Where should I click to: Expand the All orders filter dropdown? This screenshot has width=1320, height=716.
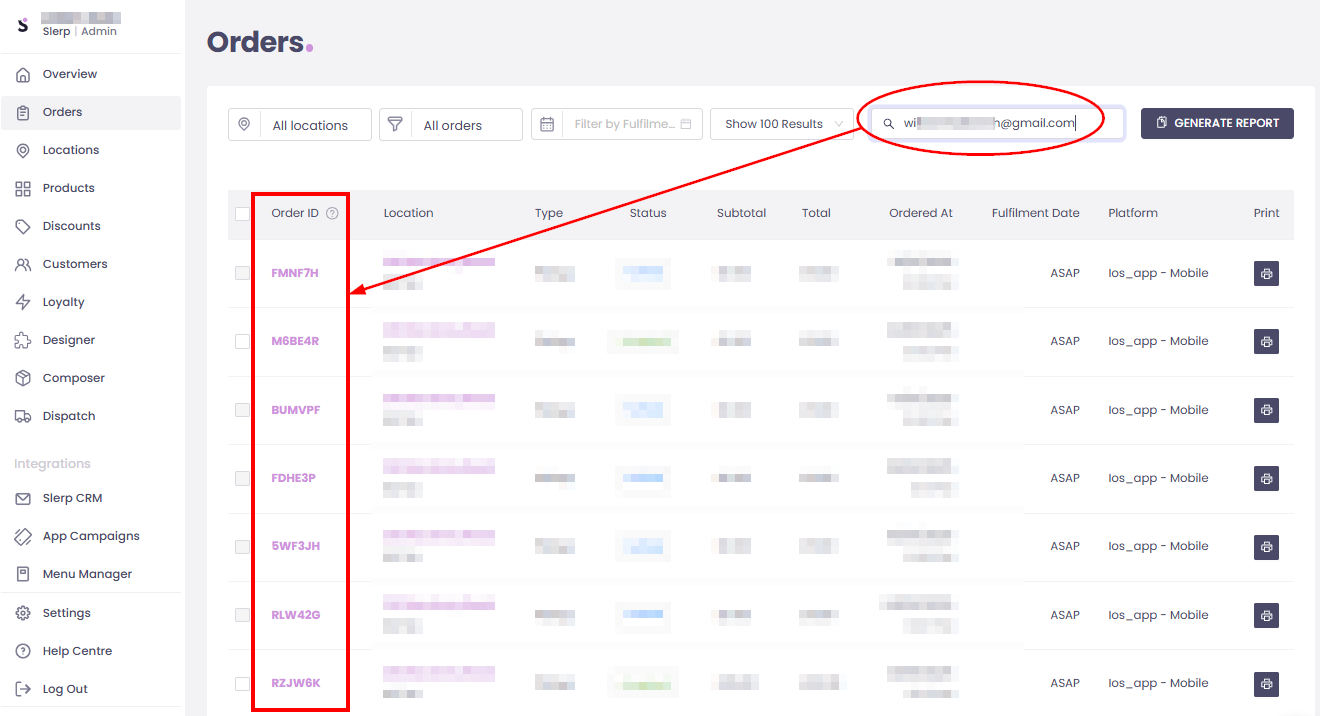pos(462,125)
